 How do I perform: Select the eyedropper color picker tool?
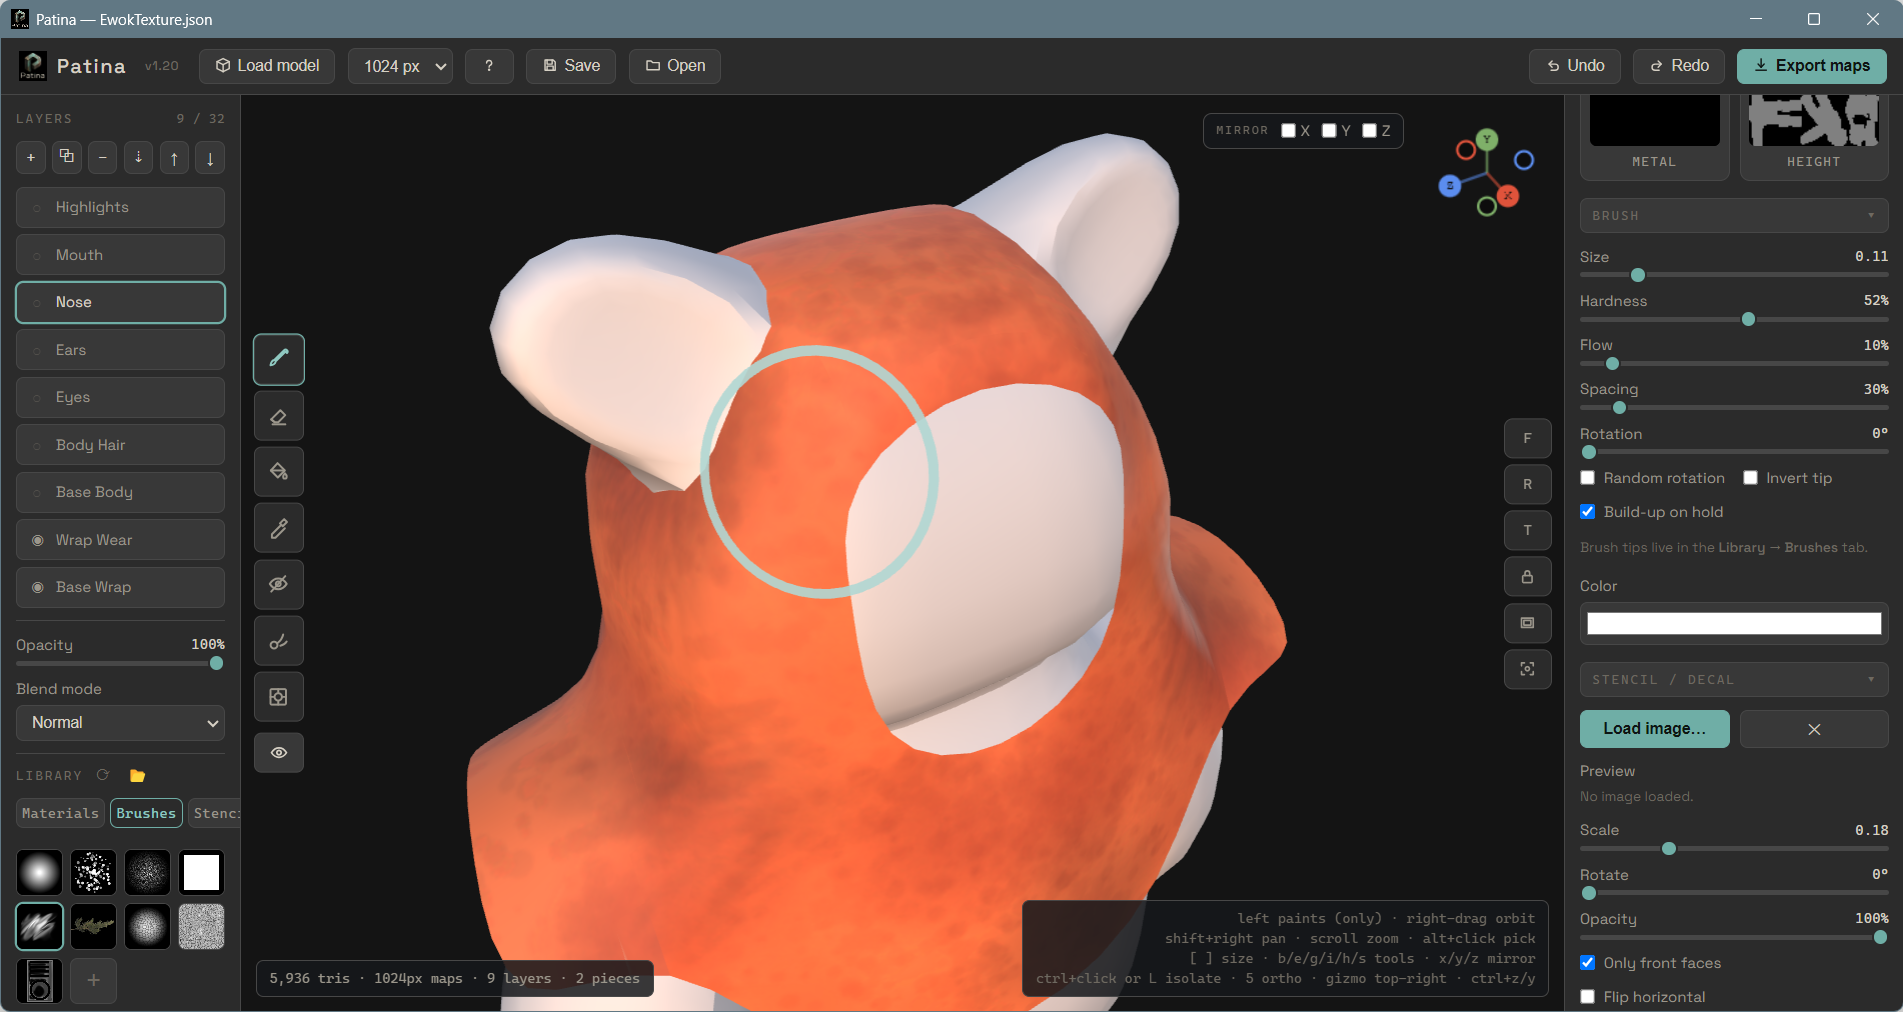tap(279, 528)
